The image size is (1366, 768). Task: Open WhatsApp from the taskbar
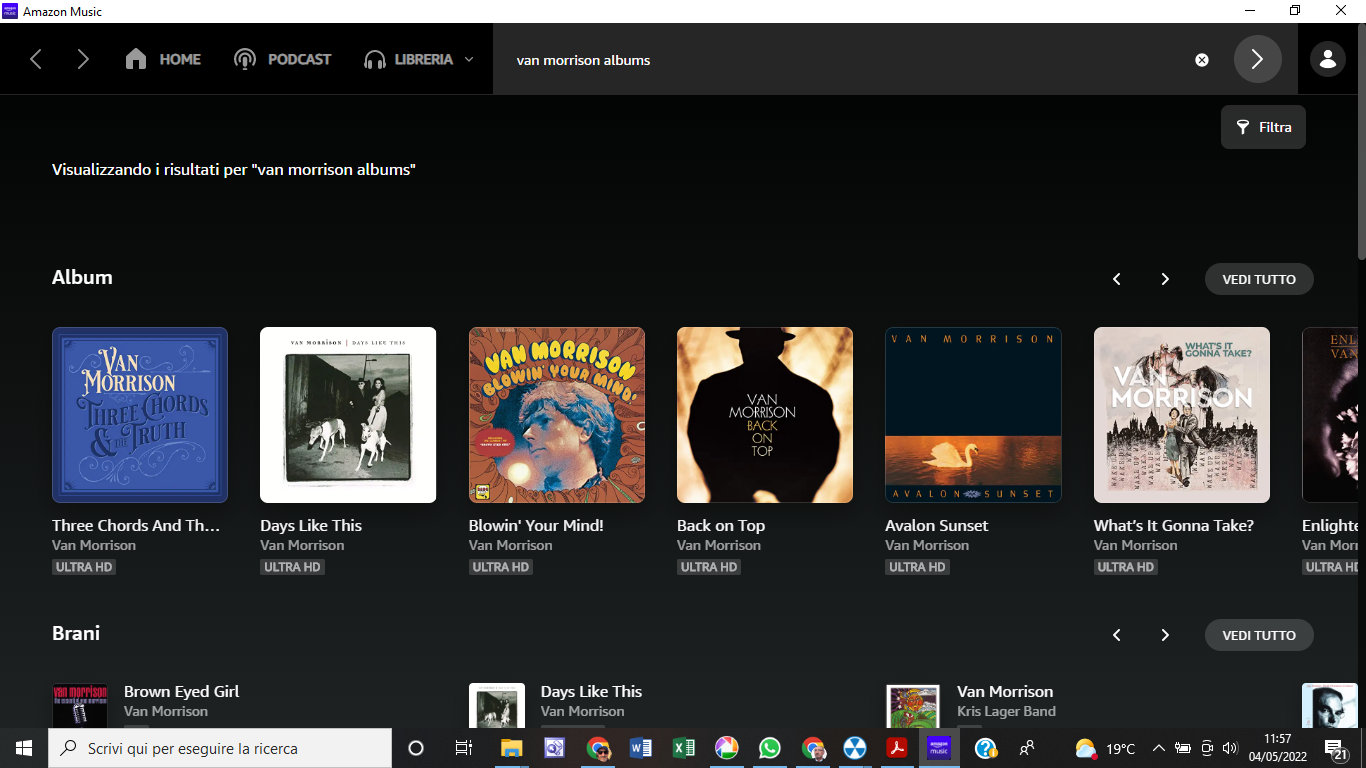tap(769, 748)
